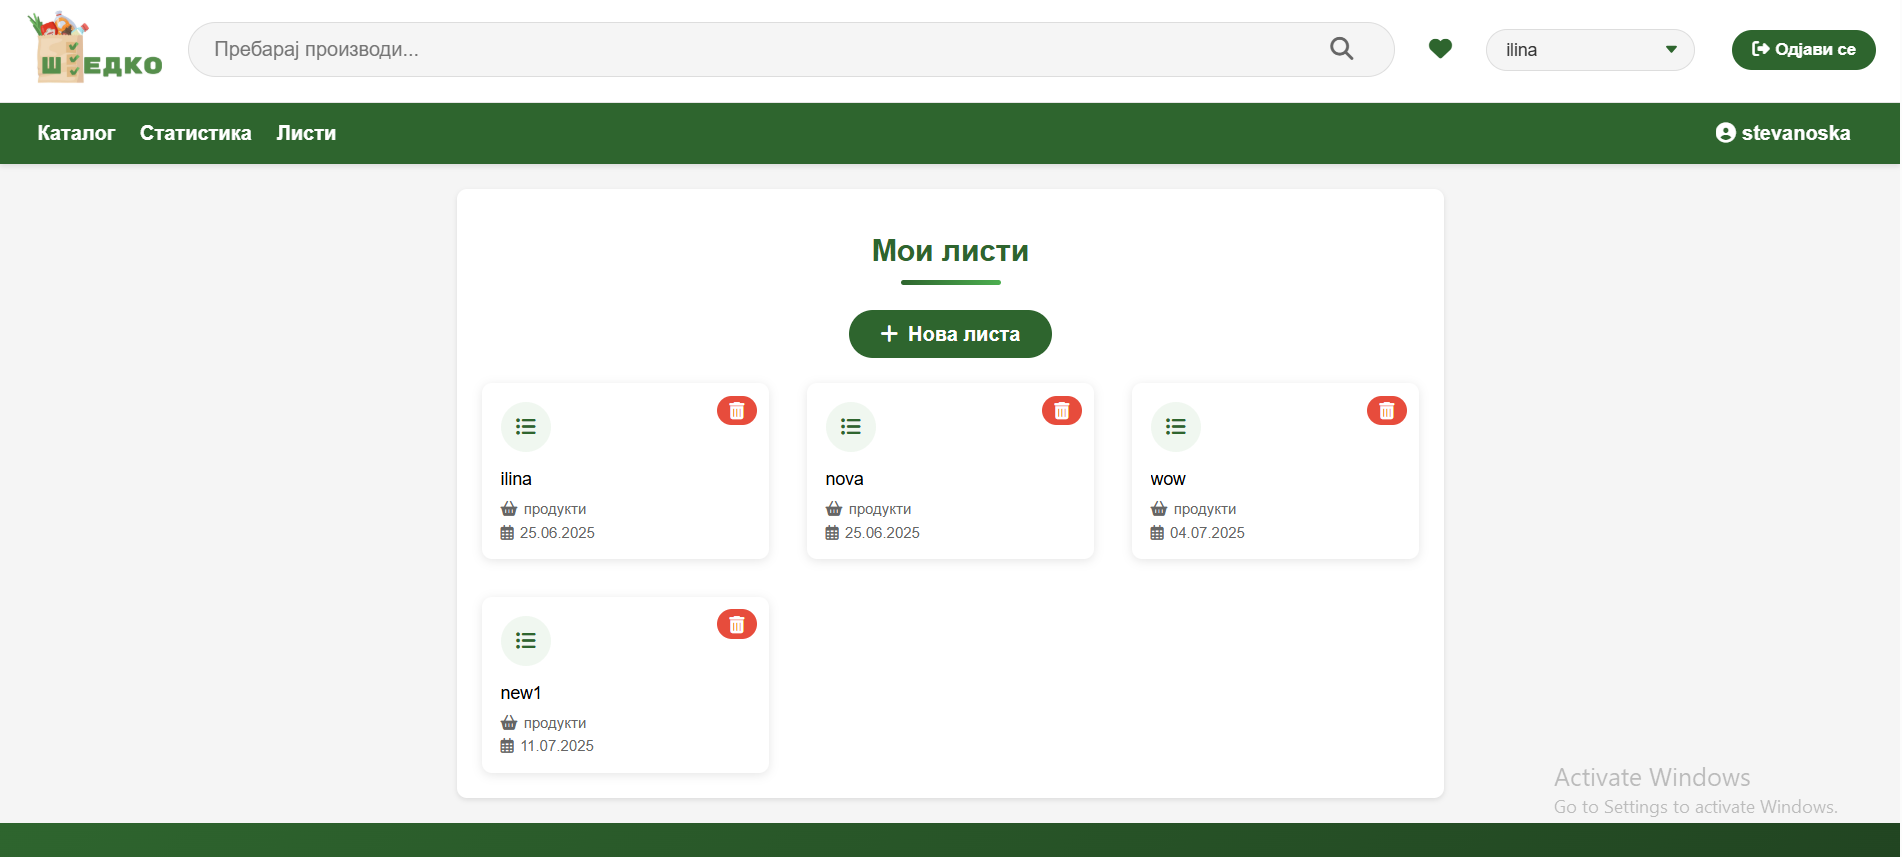Viewport: 1902px width, 857px height.
Task: Click the list icon on wow card
Action: pyautogui.click(x=1176, y=427)
